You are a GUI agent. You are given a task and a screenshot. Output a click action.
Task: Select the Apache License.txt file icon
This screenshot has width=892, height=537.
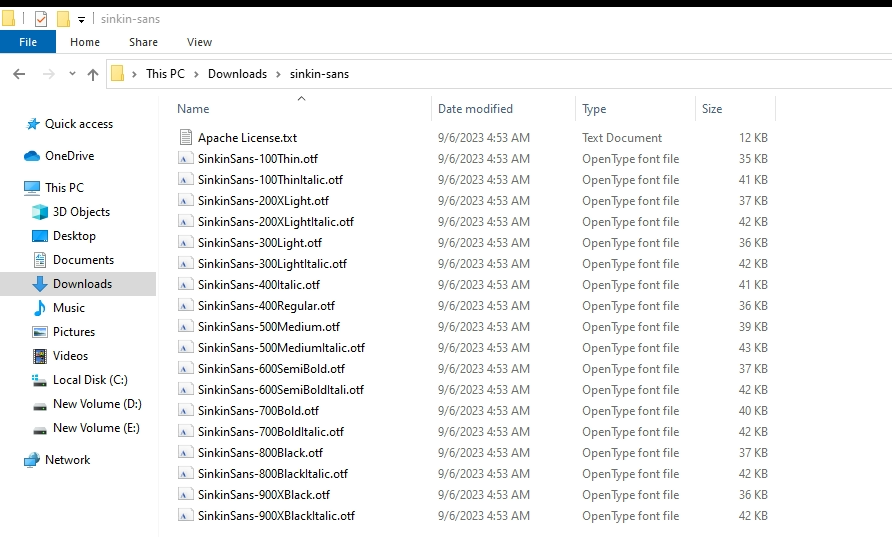(185, 137)
